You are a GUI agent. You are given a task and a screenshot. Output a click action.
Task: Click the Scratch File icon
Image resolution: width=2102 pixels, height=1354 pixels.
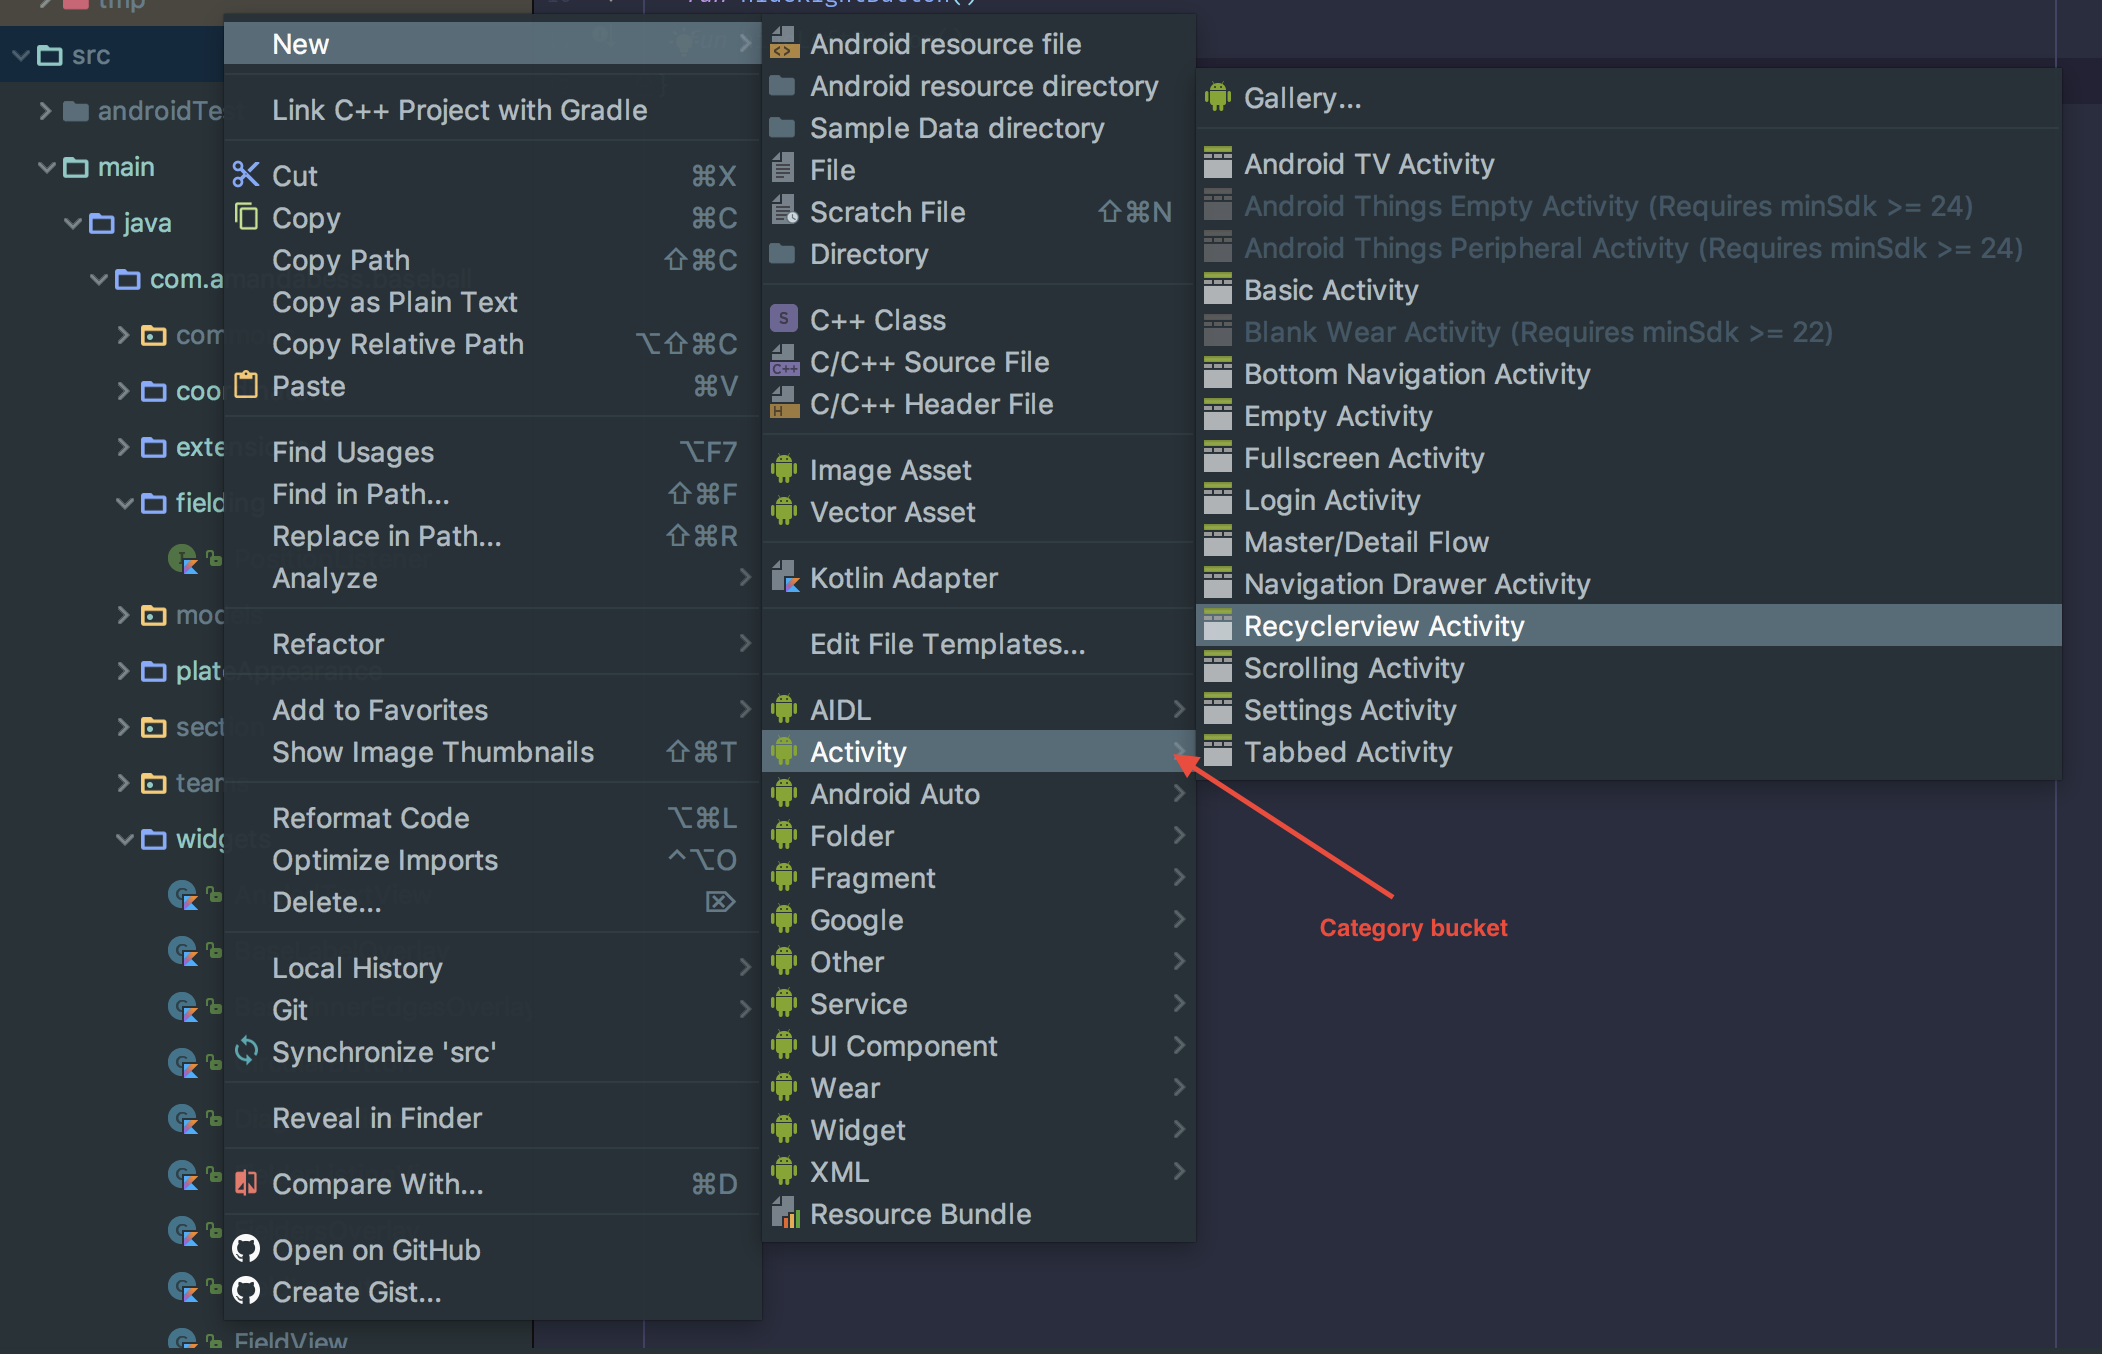785,212
